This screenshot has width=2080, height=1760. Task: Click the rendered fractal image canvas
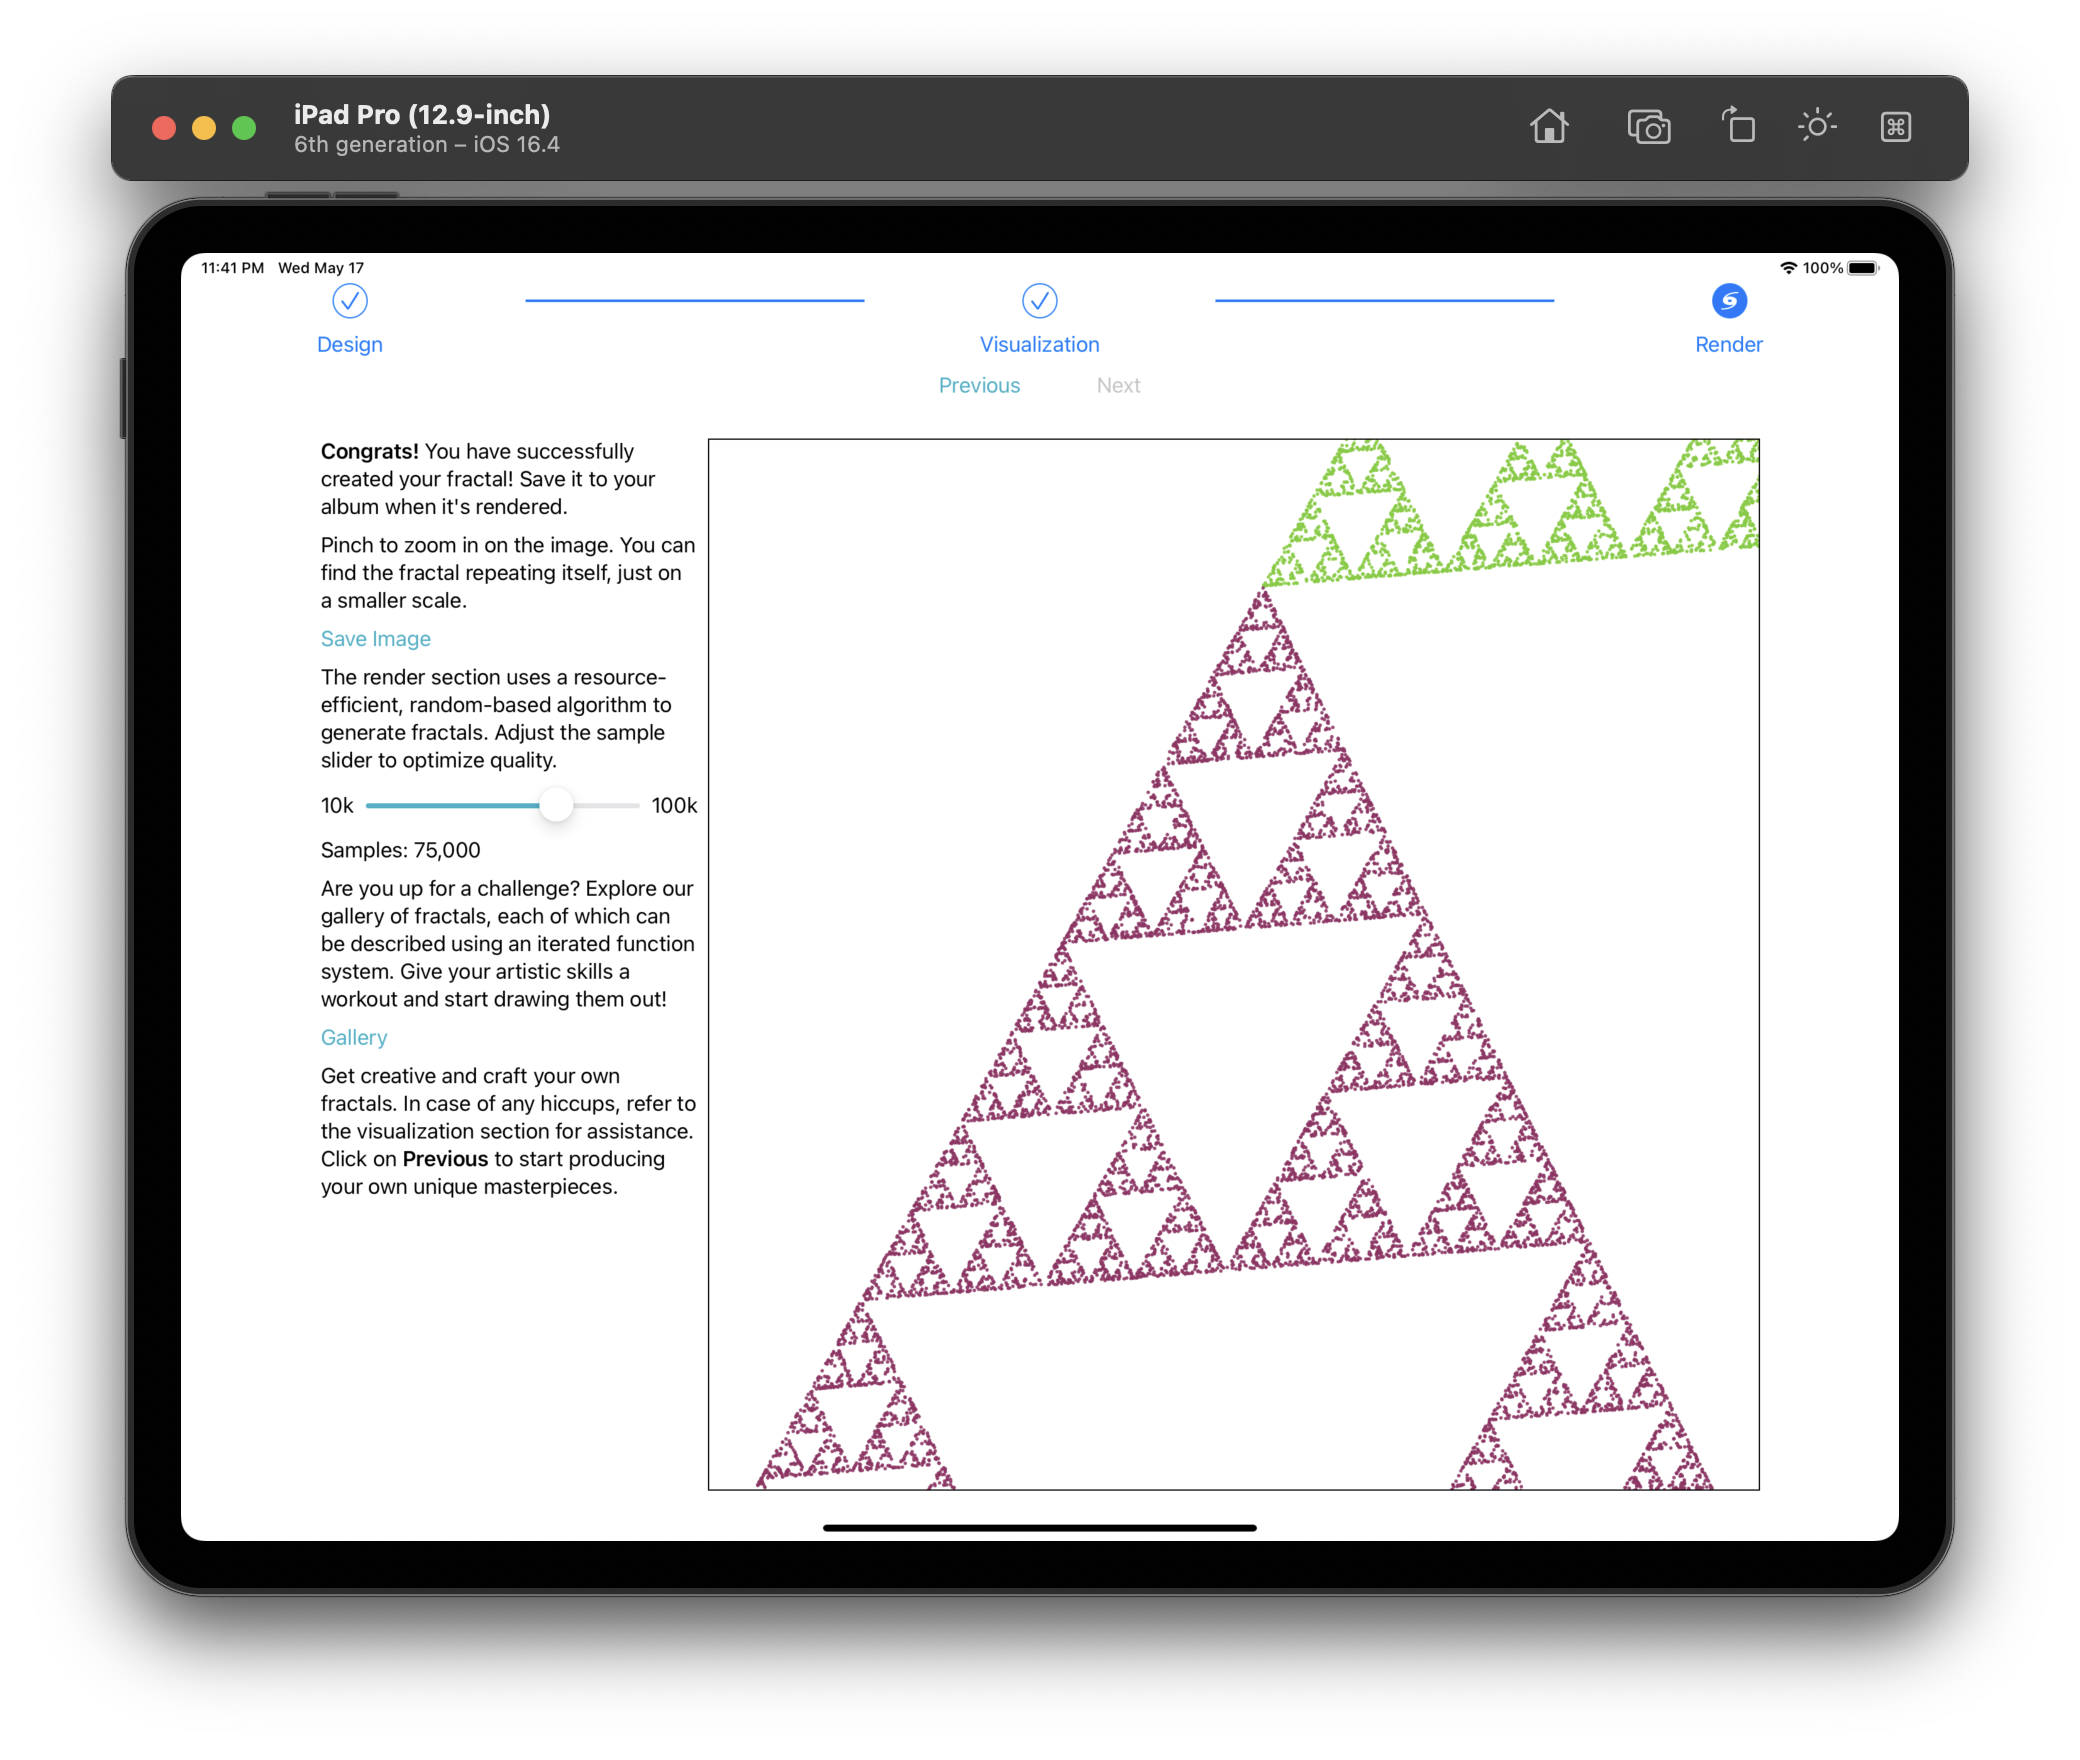pos(1233,964)
